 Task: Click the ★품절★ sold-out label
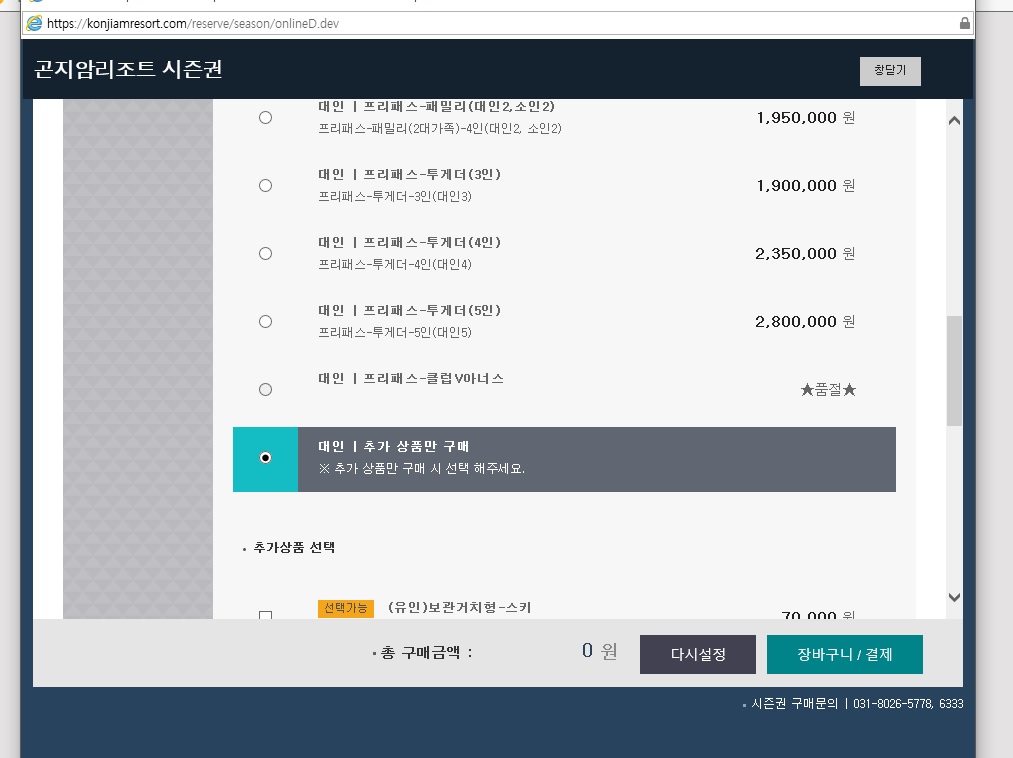[828, 390]
